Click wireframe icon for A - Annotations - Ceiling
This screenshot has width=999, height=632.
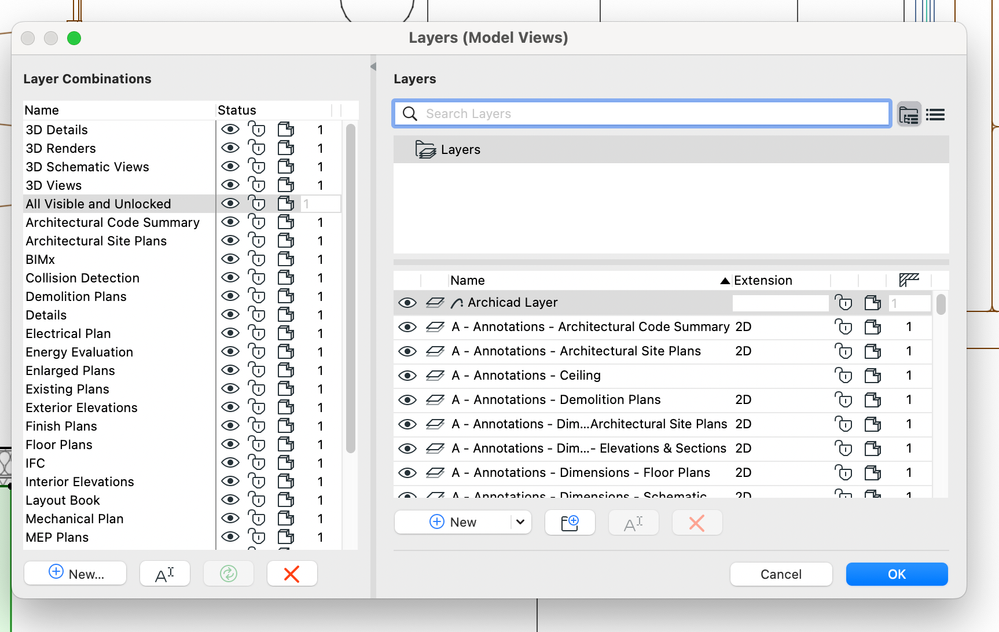[x=873, y=376]
